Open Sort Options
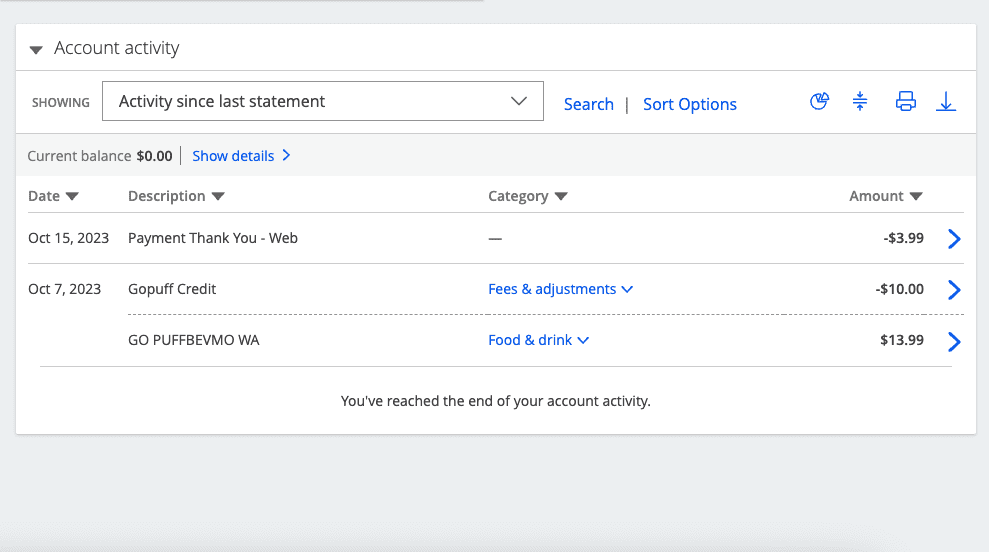 689,104
